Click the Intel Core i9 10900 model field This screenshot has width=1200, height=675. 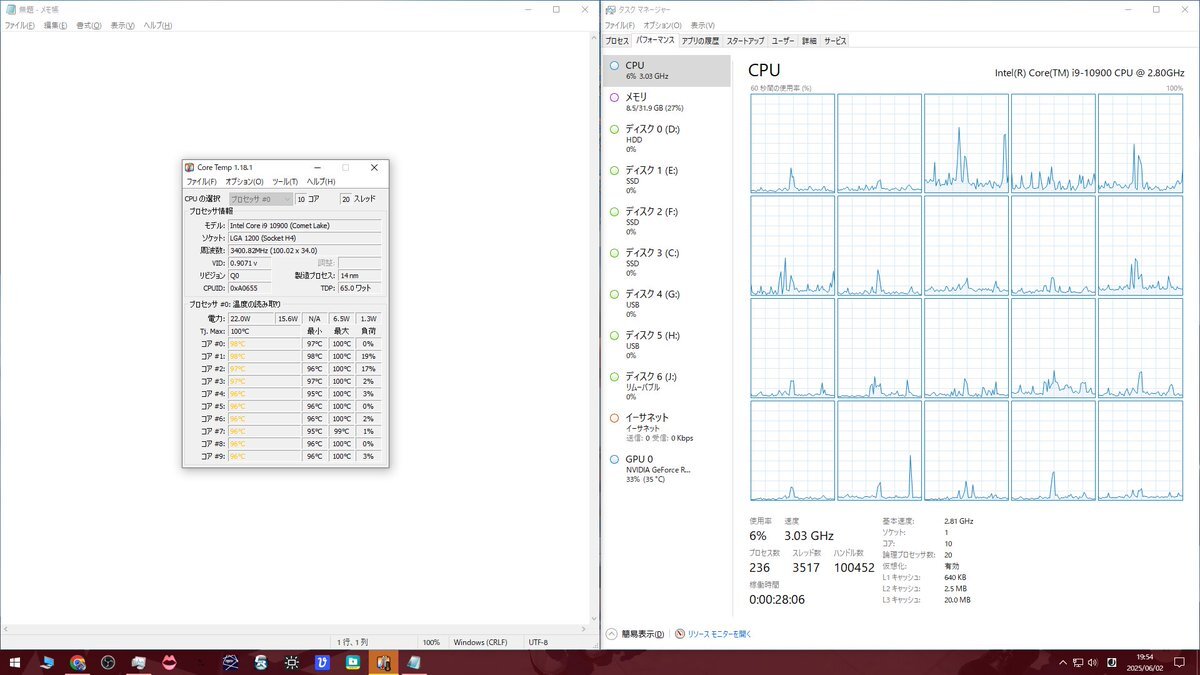tap(304, 225)
